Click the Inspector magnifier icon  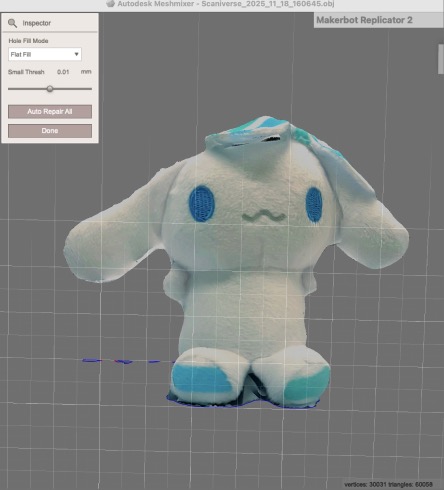(x=12, y=23)
